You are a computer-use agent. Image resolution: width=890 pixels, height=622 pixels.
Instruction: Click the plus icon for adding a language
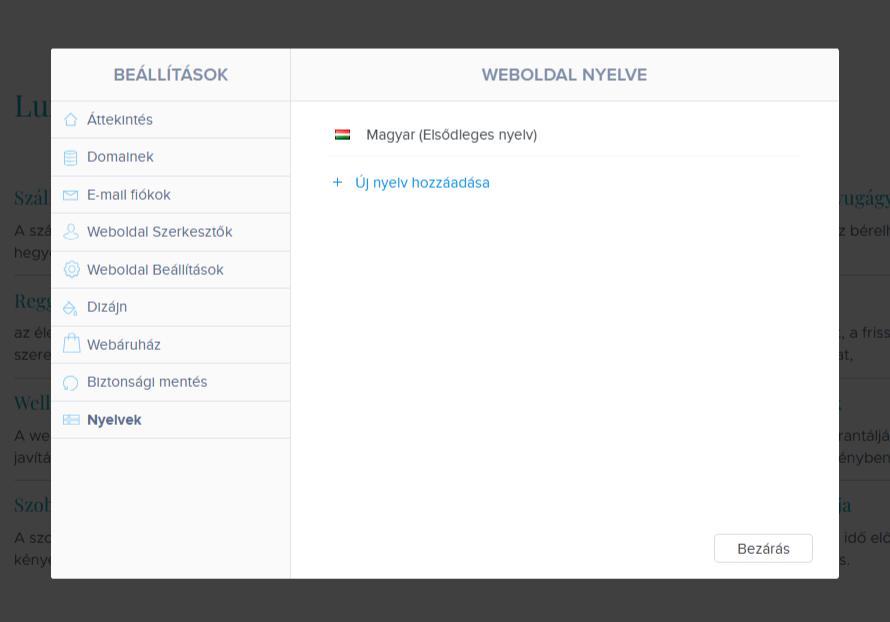click(x=337, y=182)
